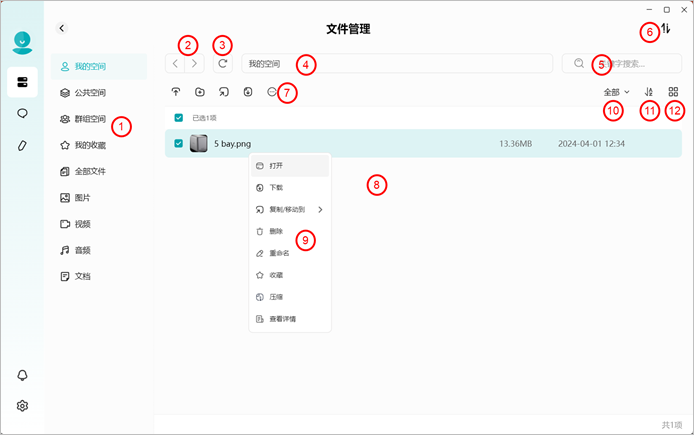694x435 pixels.
Task: Expand the 全部 file type filter dropdown
Action: 617,92
